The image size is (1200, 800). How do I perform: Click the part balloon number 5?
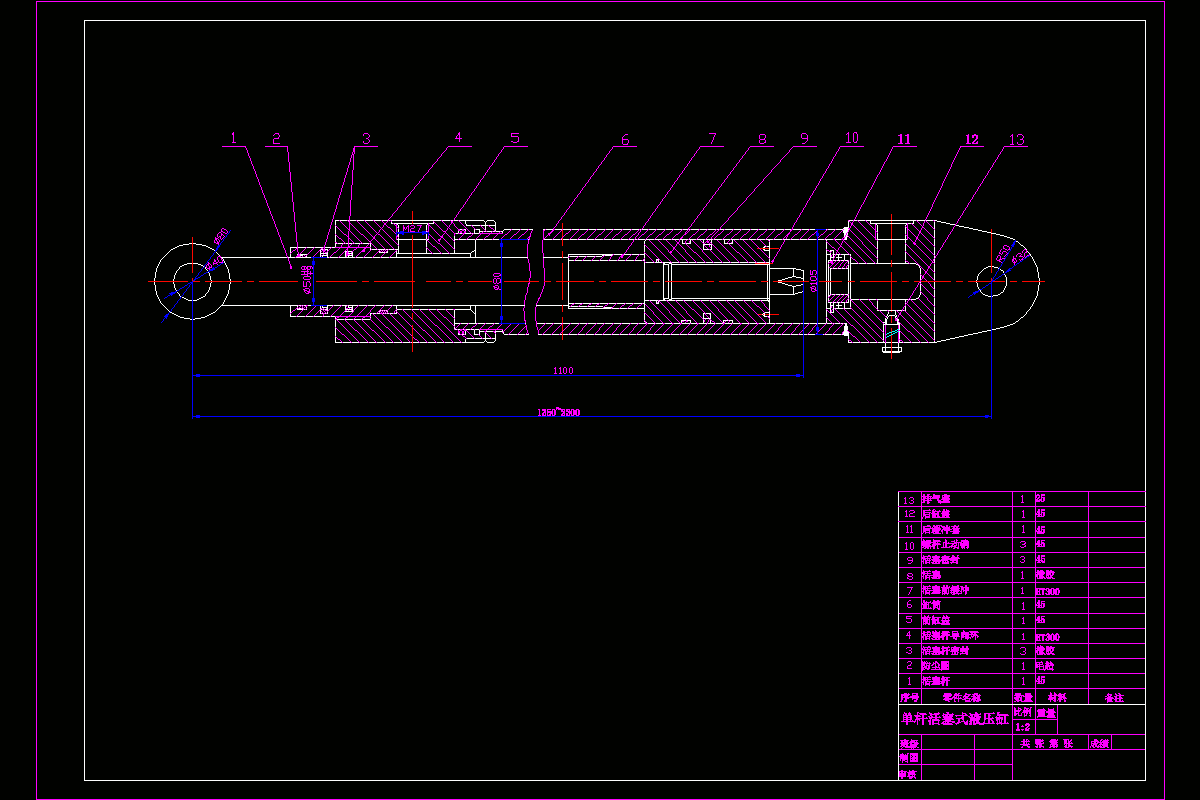[x=516, y=138]
